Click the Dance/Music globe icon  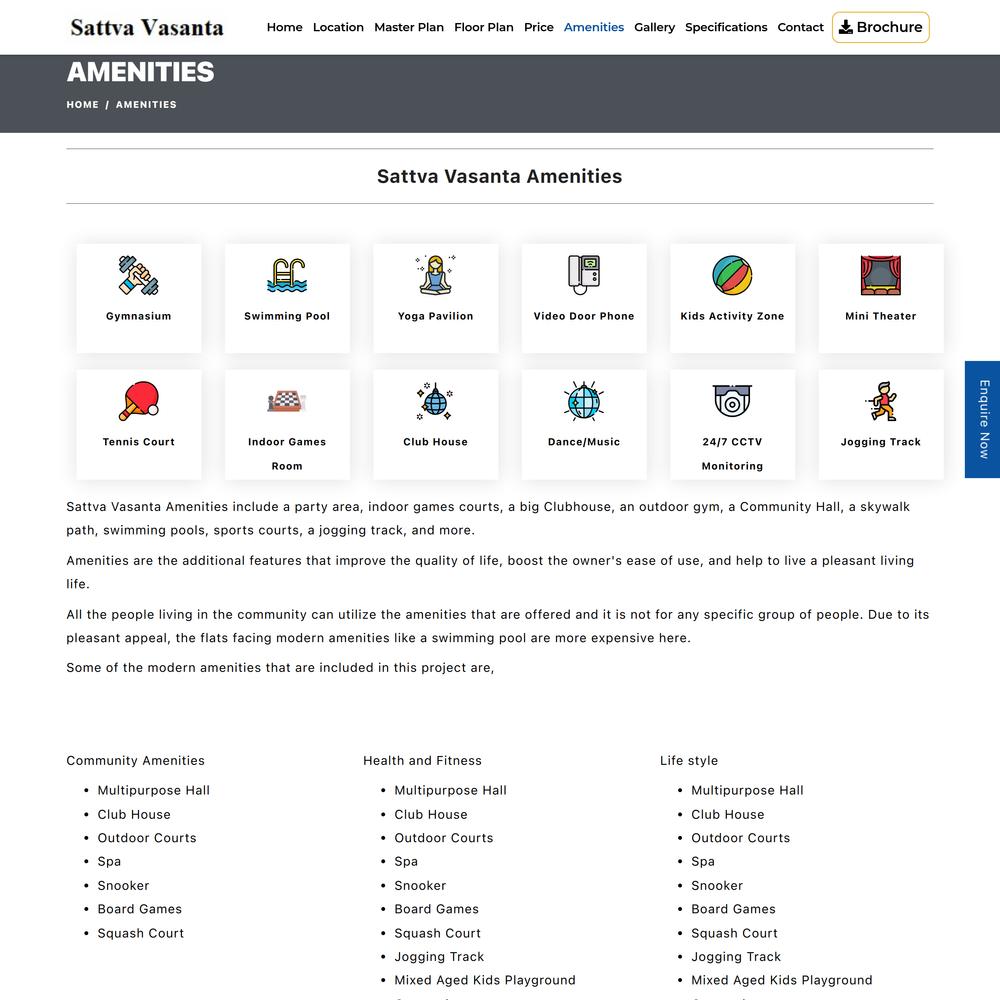(584, 401)
